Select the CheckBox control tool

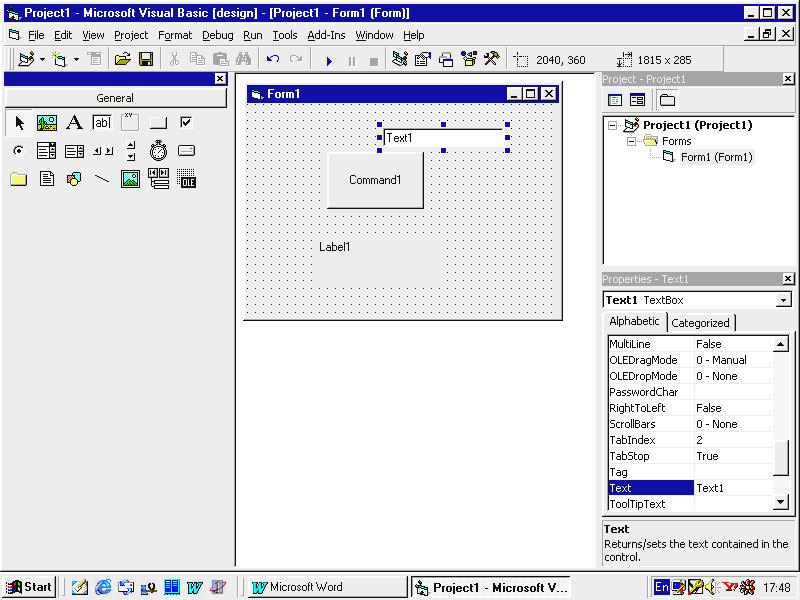tap(186, 123)
